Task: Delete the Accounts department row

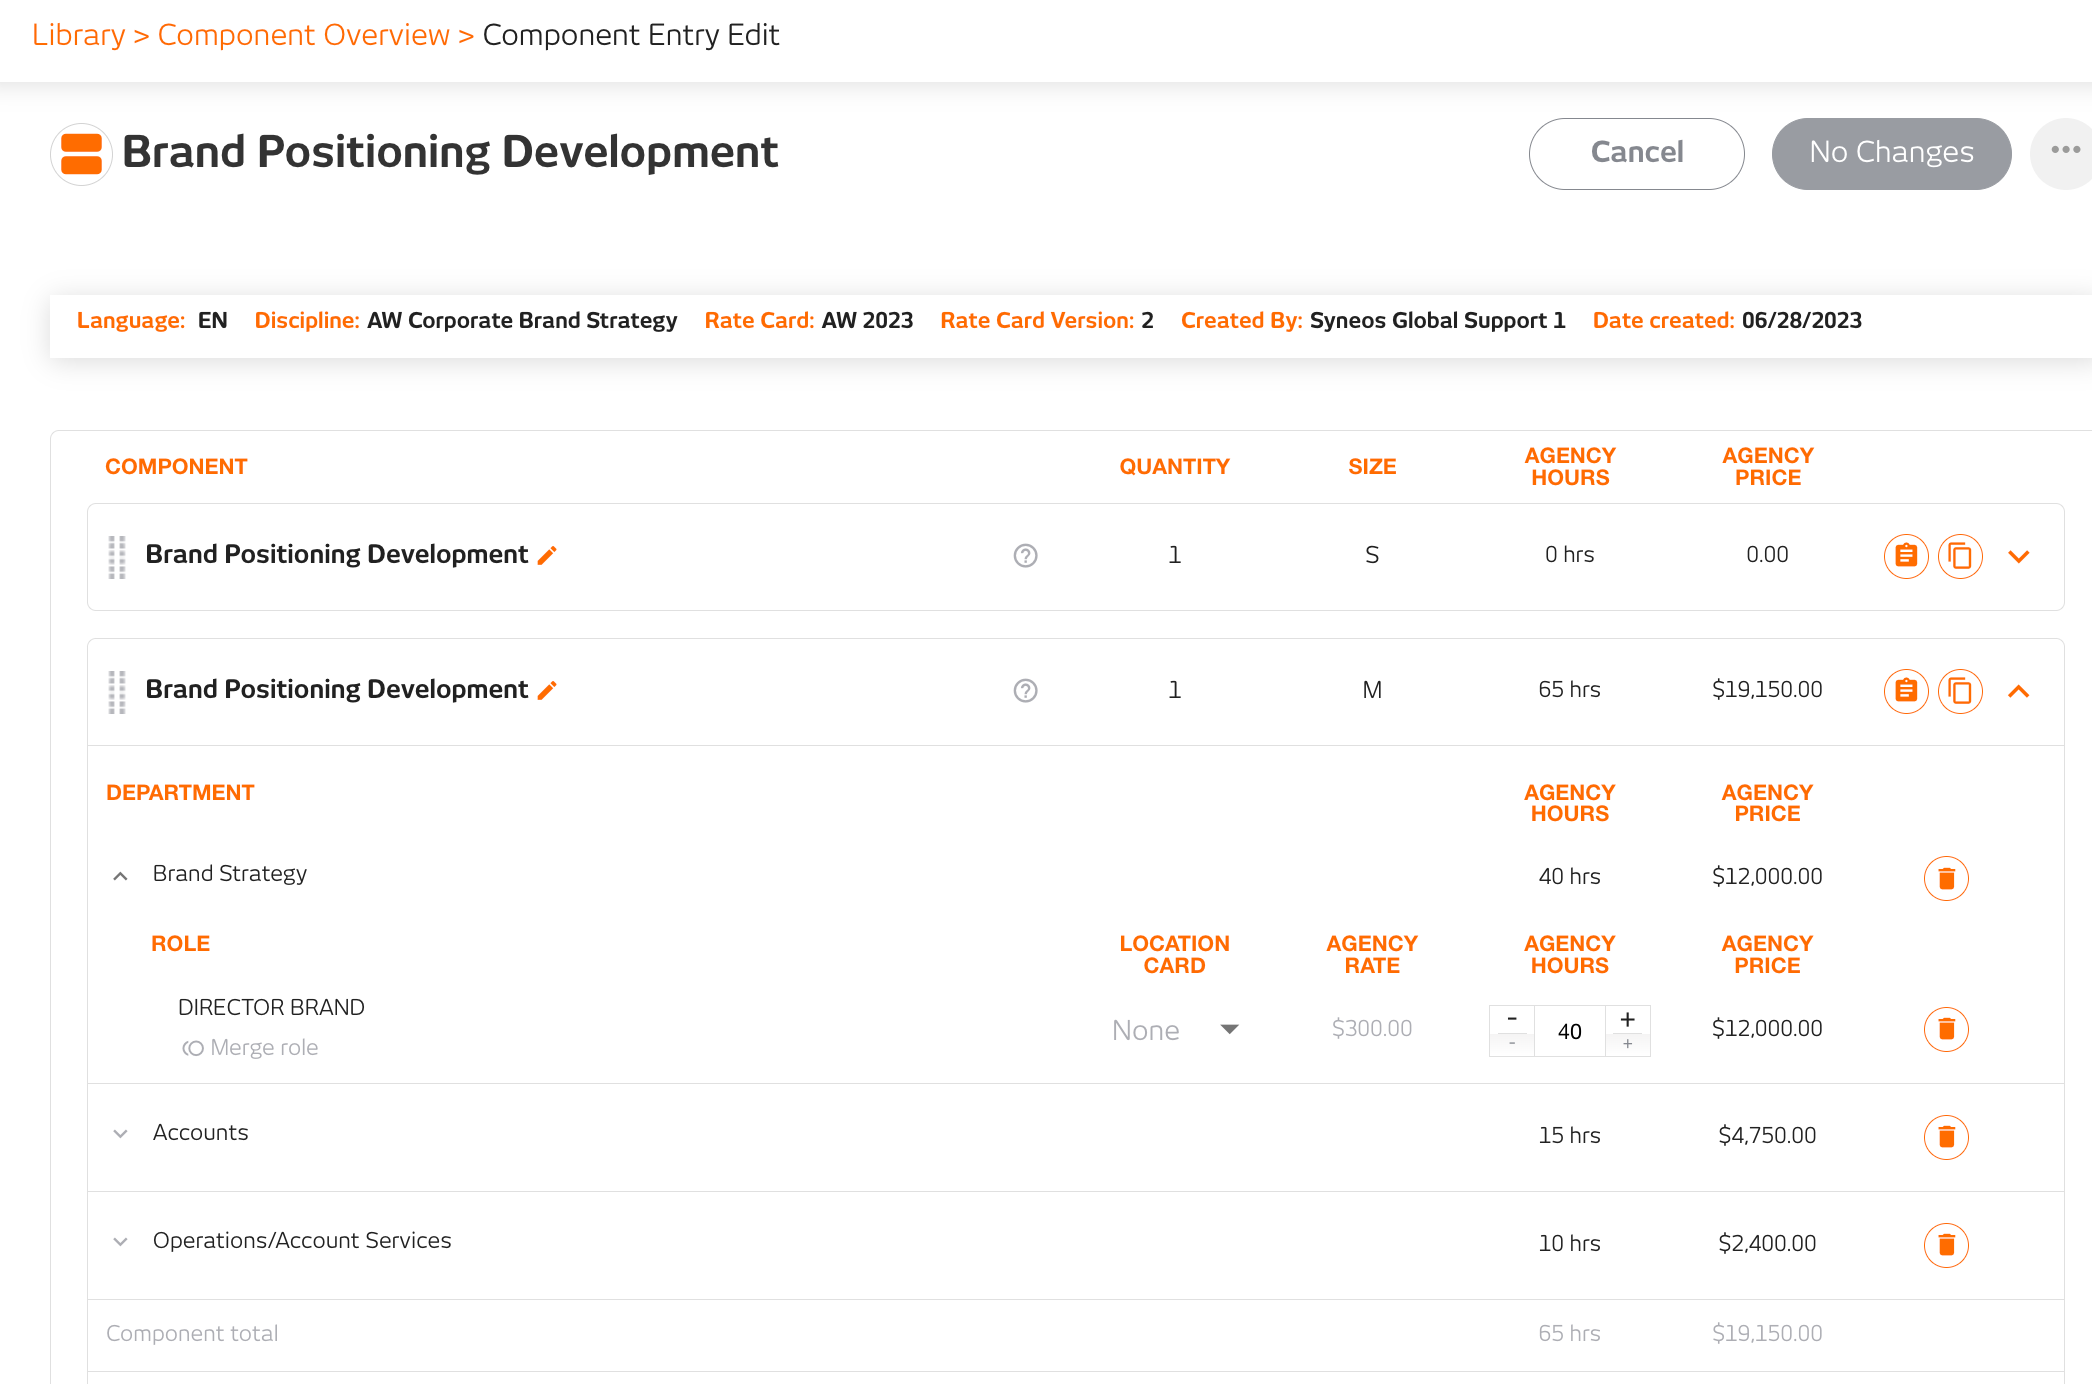Action: (1946, 1137)
